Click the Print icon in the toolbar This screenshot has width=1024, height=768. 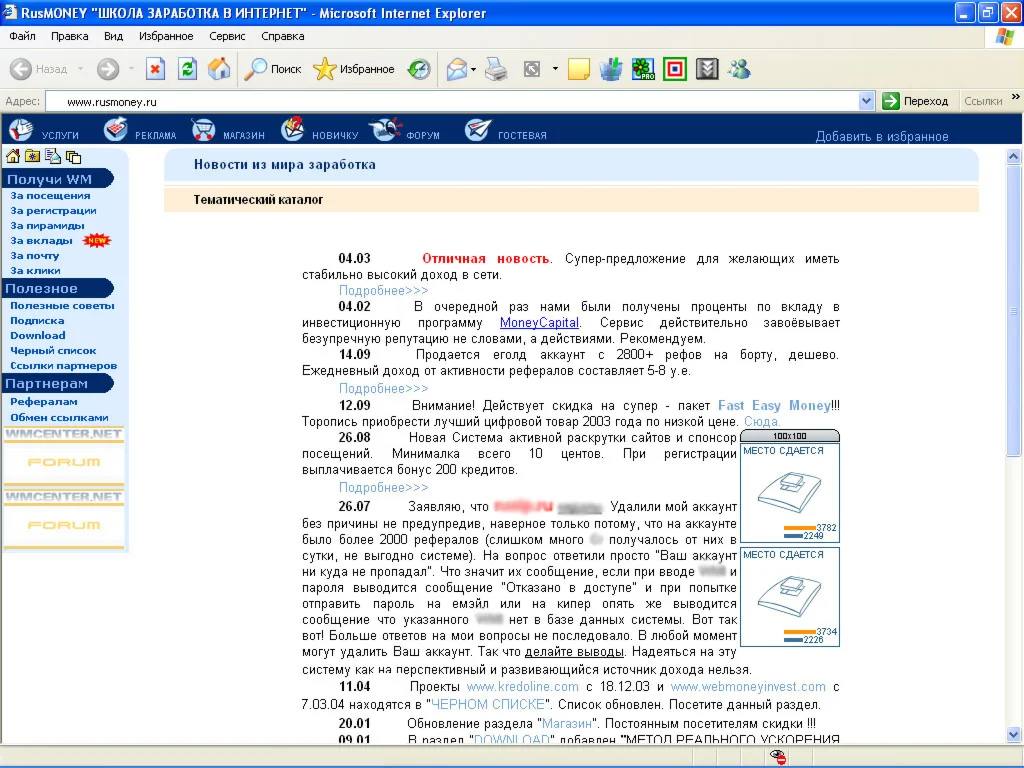click(496, 69)
